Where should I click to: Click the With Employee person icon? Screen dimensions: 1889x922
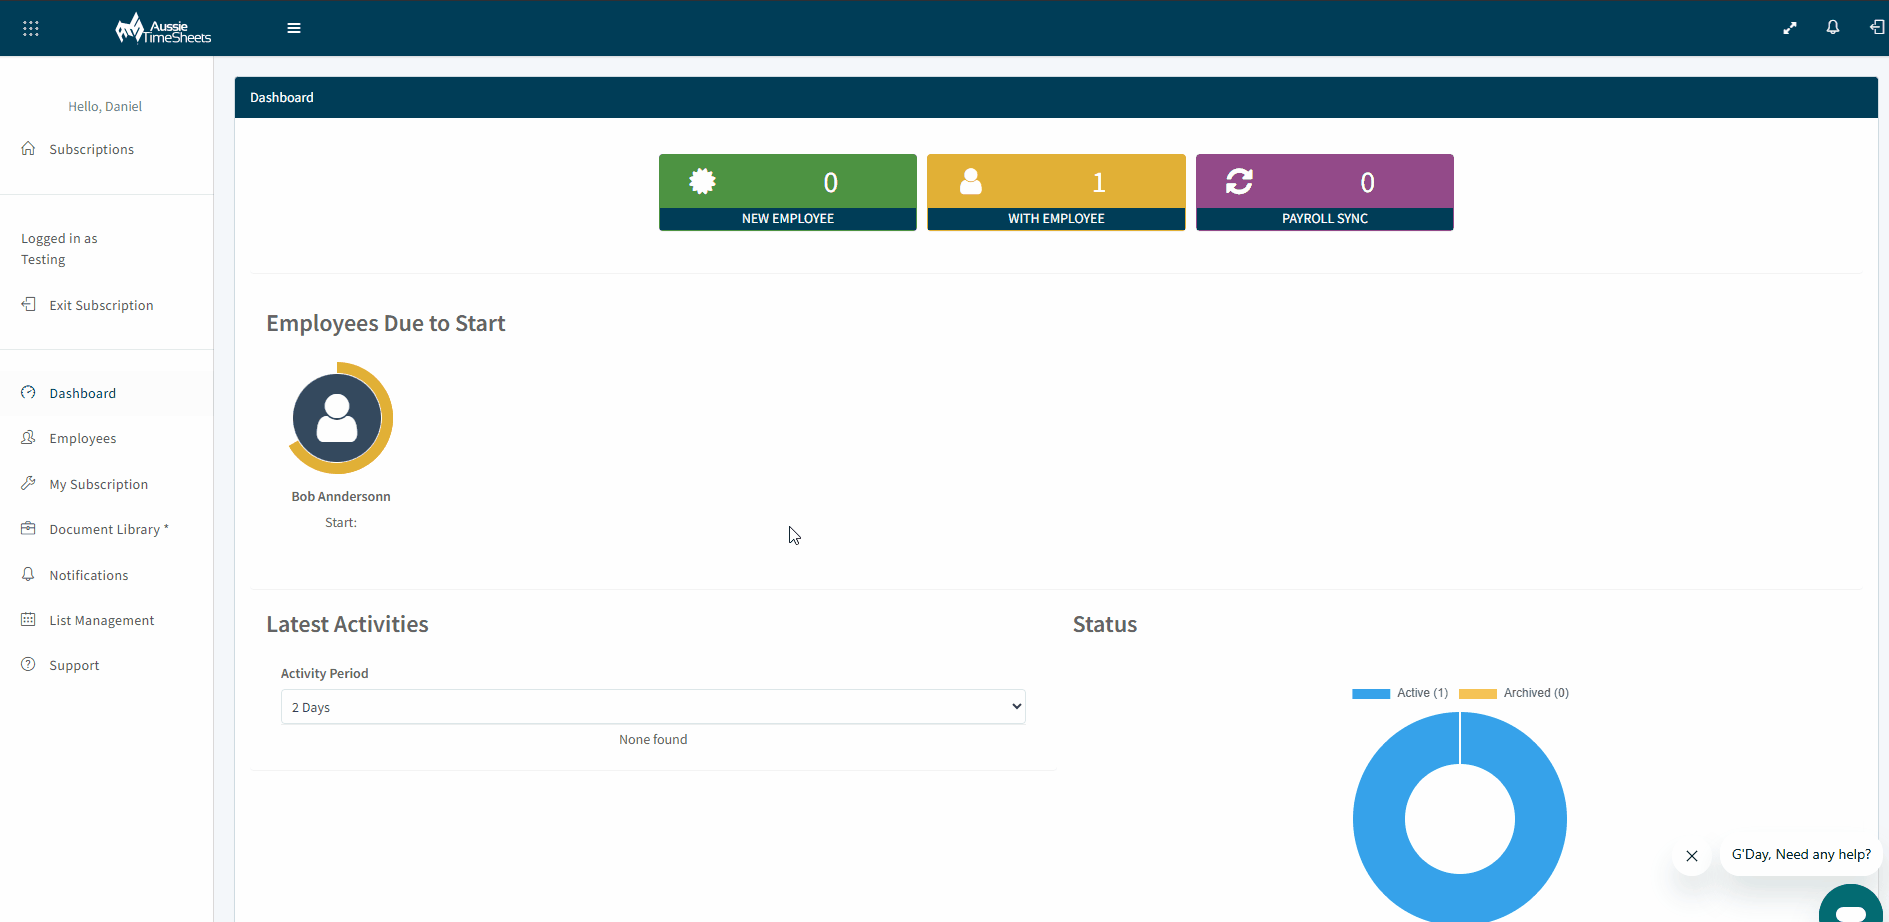coord(971,181)
